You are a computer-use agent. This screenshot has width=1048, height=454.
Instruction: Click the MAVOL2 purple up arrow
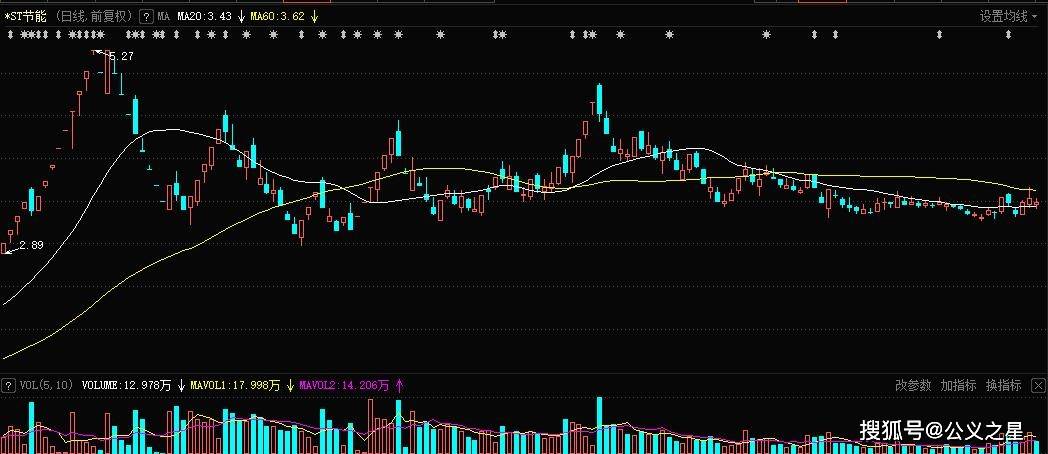[x=400, y=385]
